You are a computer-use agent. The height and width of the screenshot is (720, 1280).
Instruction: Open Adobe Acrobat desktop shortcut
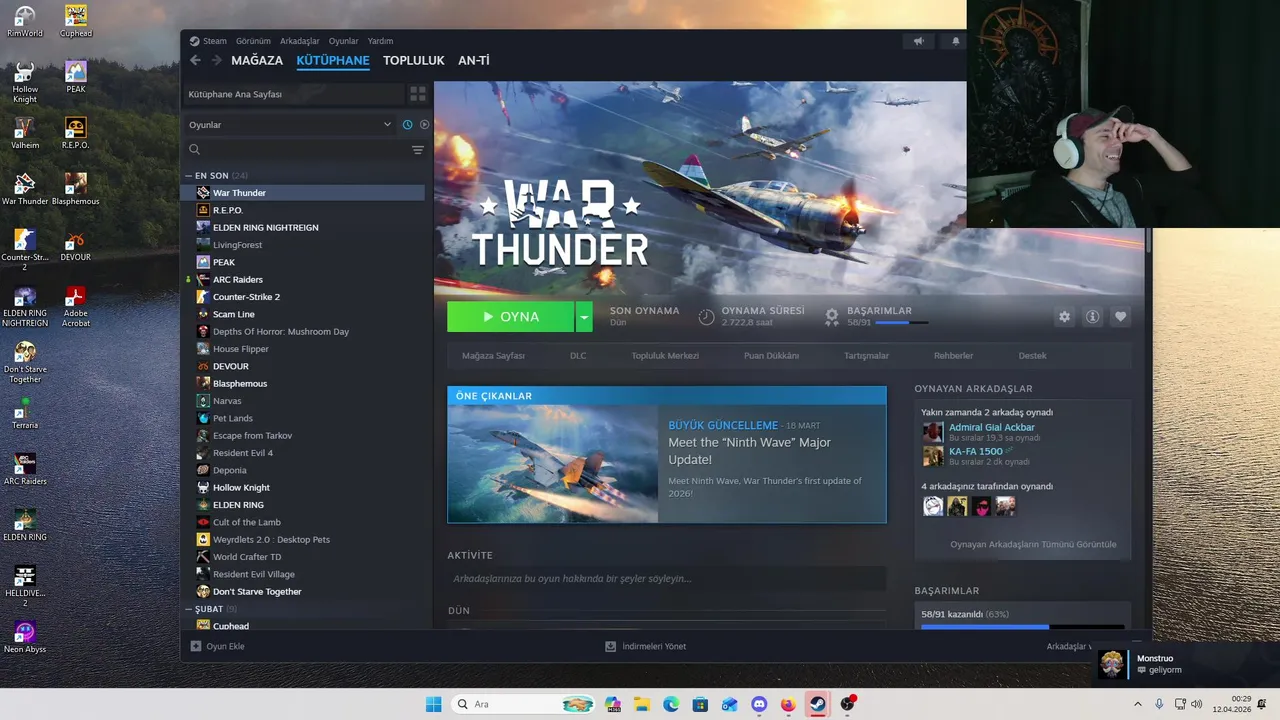(x=76, y=307)
